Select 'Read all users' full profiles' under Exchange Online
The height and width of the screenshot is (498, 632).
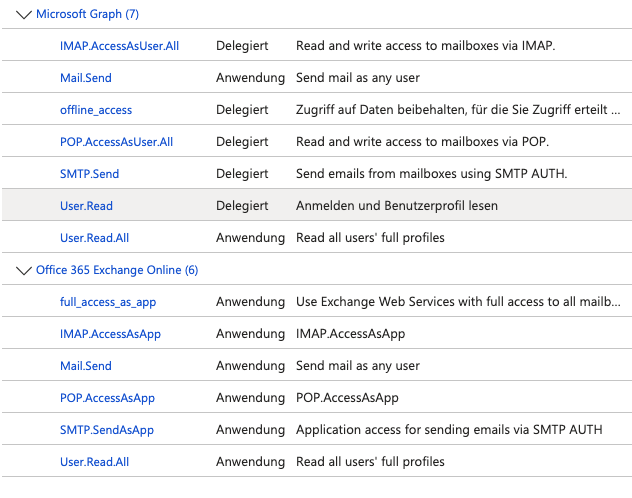pos(370,462)
